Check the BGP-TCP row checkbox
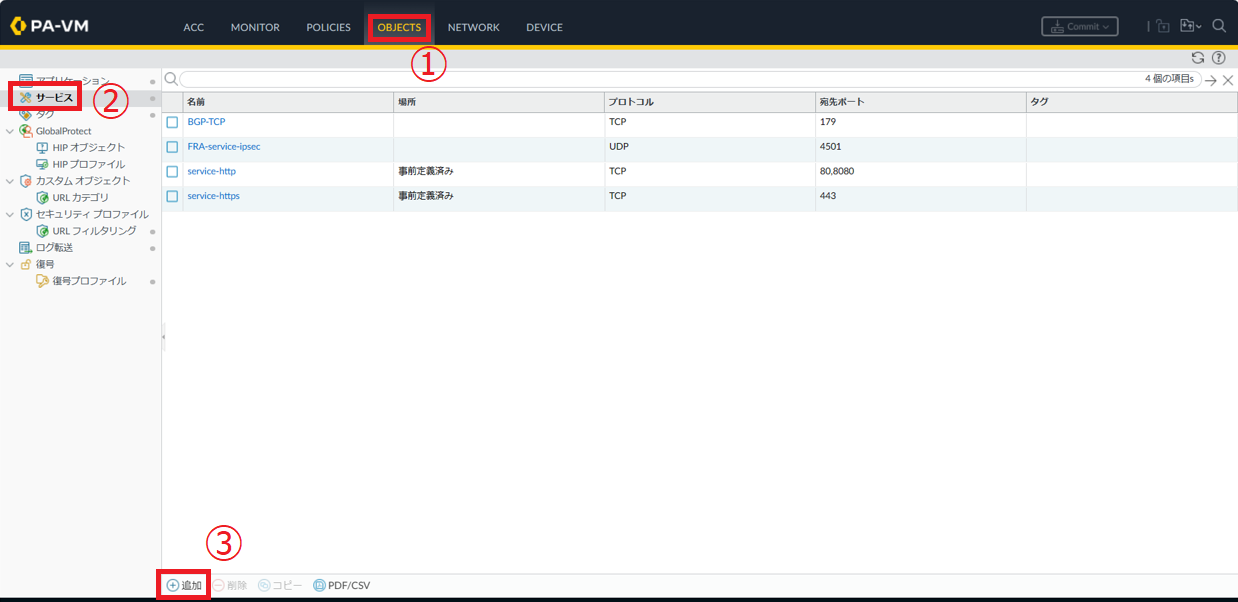This screenshot has height=602, width=1238. (172, 122)
